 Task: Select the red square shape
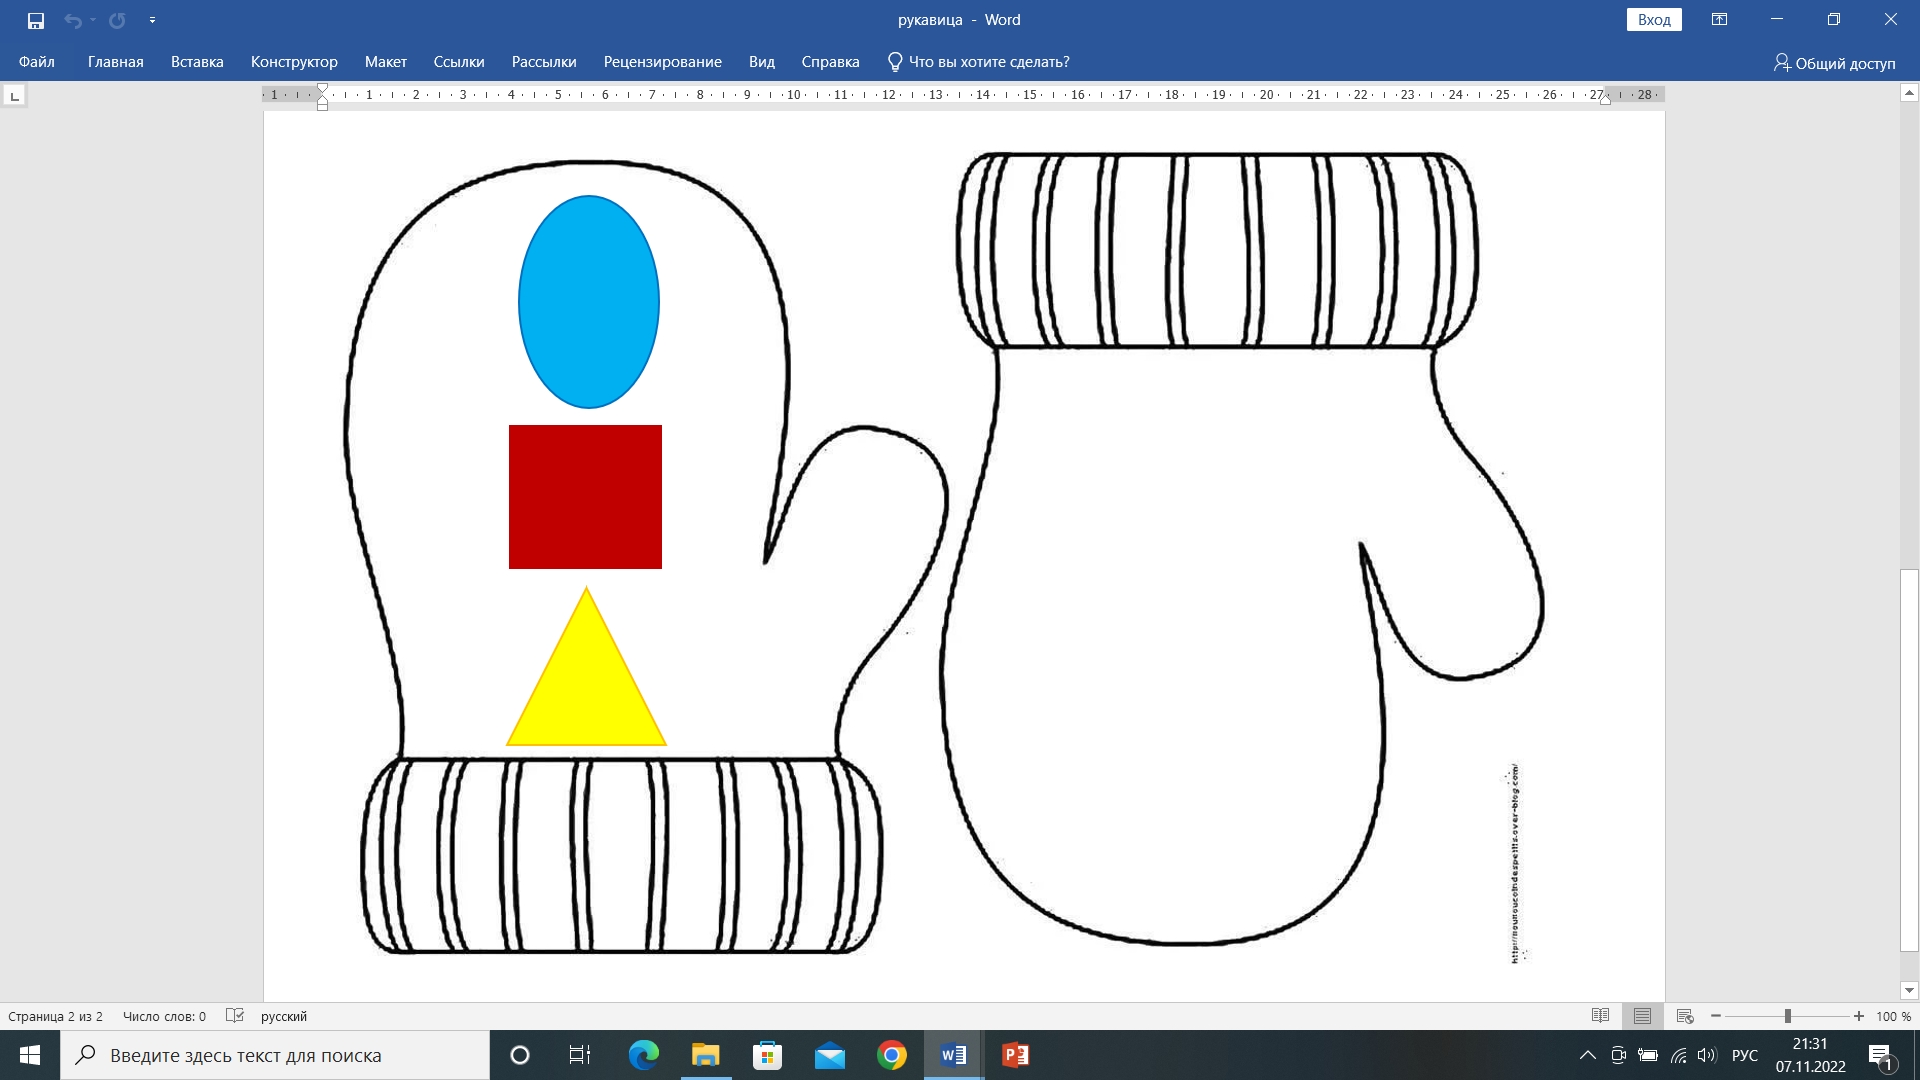coord(585,497)
